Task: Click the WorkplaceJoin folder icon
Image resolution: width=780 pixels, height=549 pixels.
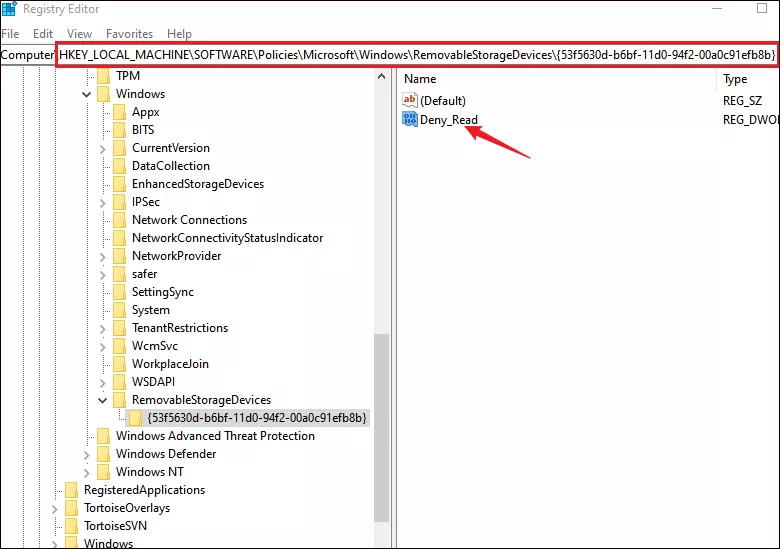Action: point(119,364)
